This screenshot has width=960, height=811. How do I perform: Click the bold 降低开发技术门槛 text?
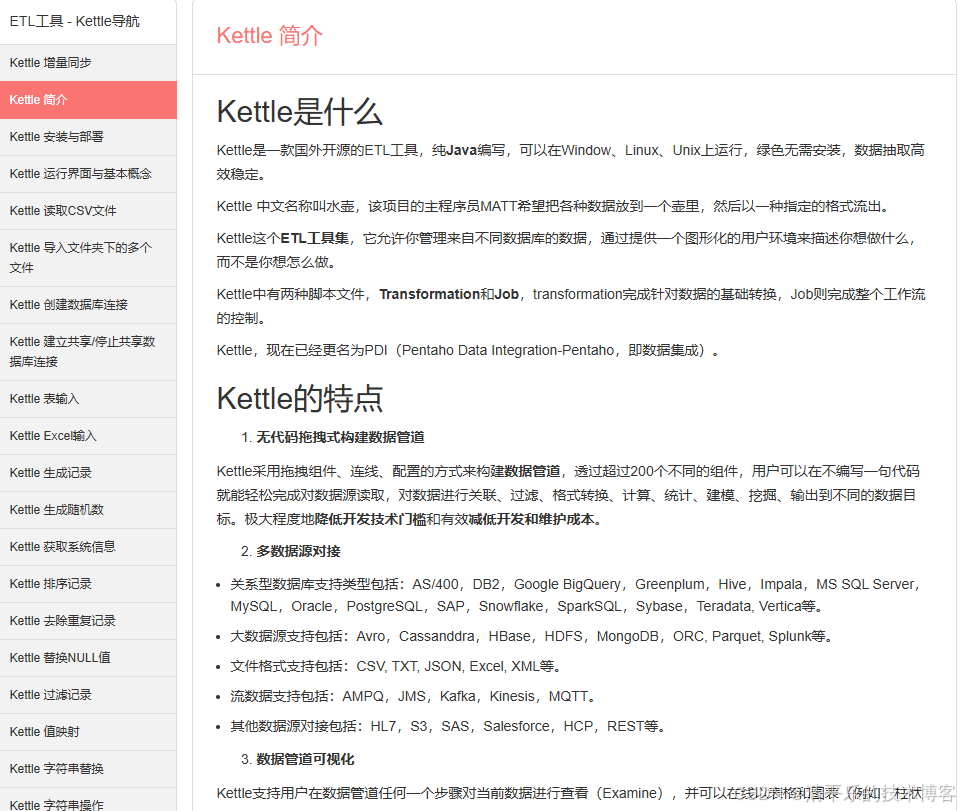(x=370, y=520)
